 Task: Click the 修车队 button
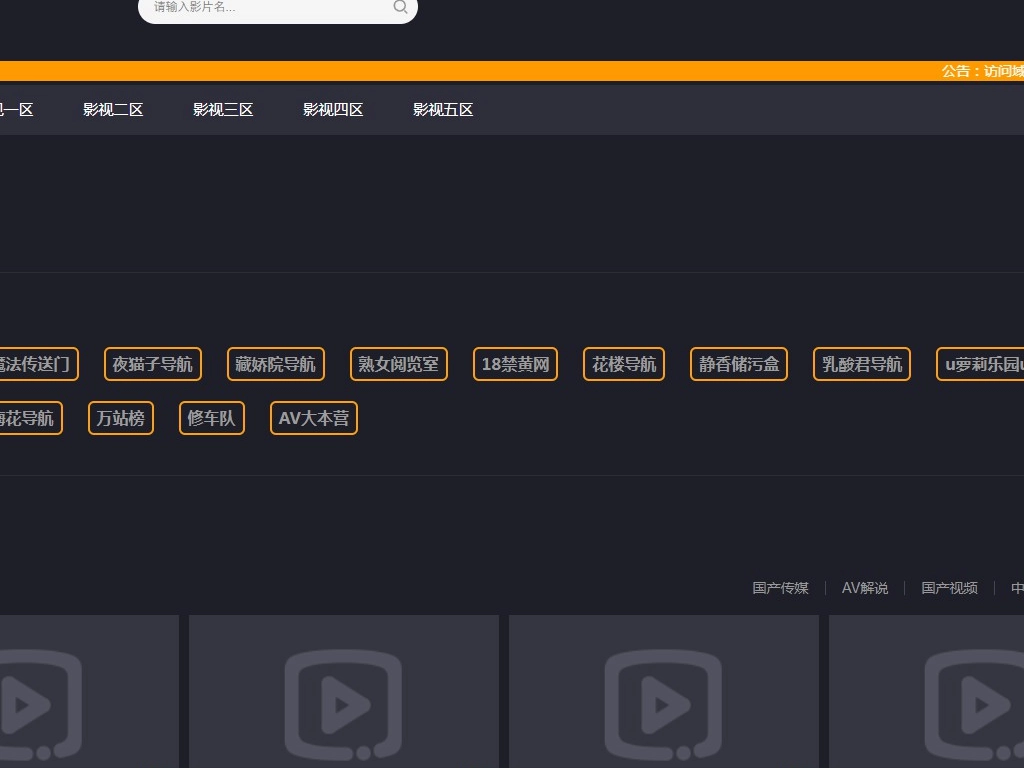point(211,418)
